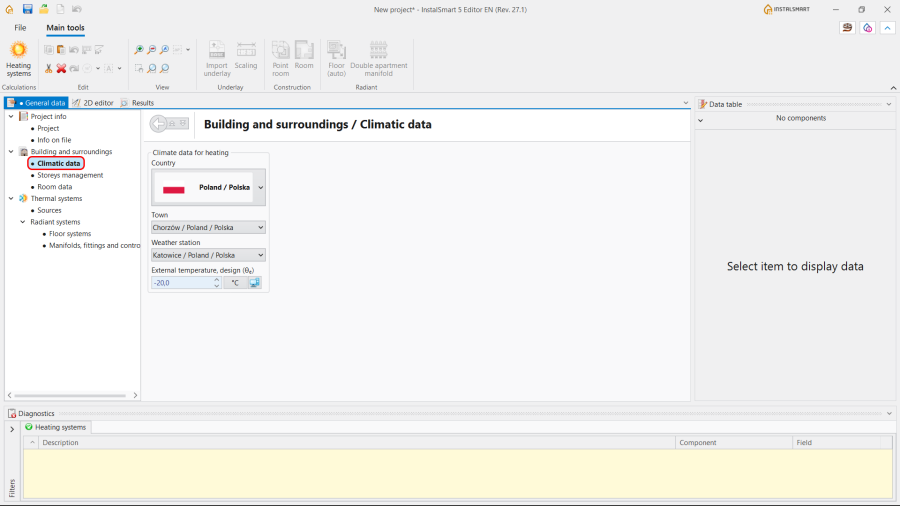Image resolution: width=900 pixels, height=506 pixels.
Task: Collapse the Thermal systems tree node
Action: [11, 198]
